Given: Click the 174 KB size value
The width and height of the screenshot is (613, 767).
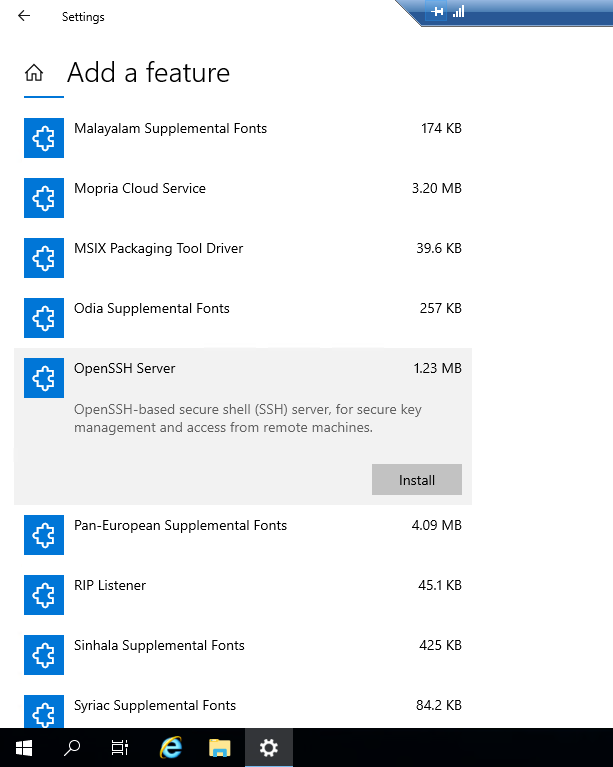Looking at the screenshot, I should [441, 129].
